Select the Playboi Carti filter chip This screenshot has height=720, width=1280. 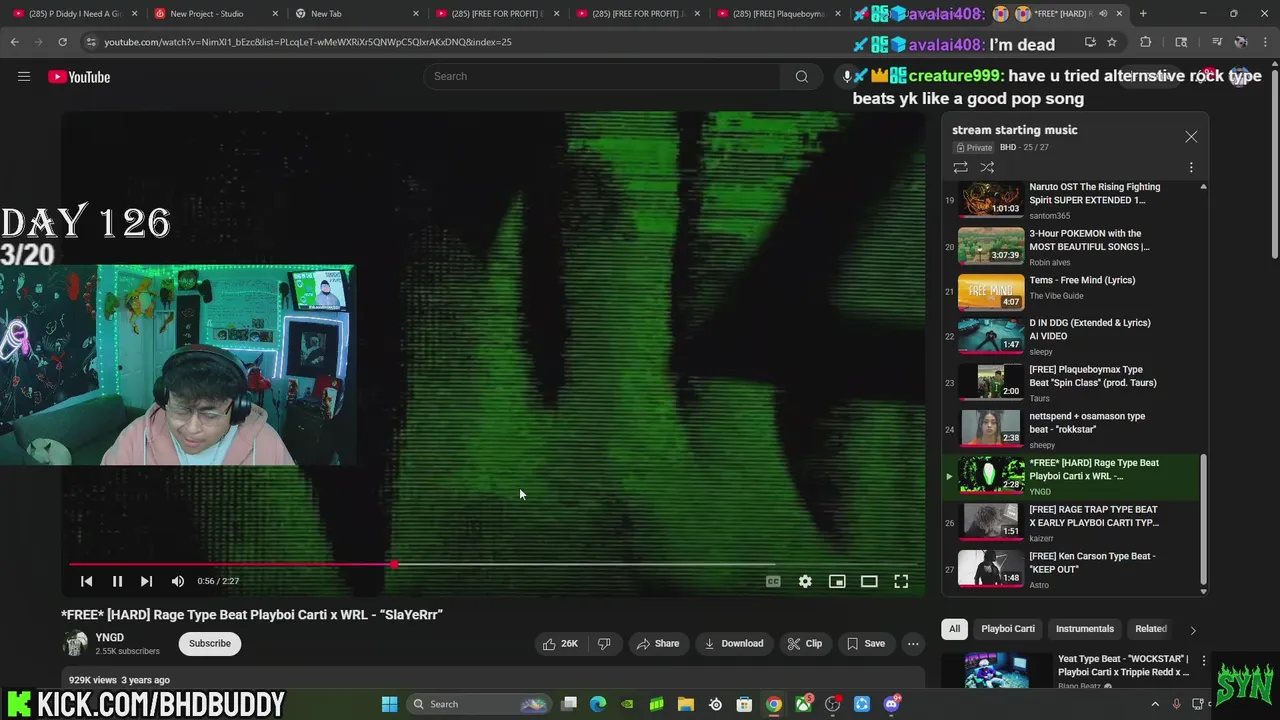[x=1008, y=629]
